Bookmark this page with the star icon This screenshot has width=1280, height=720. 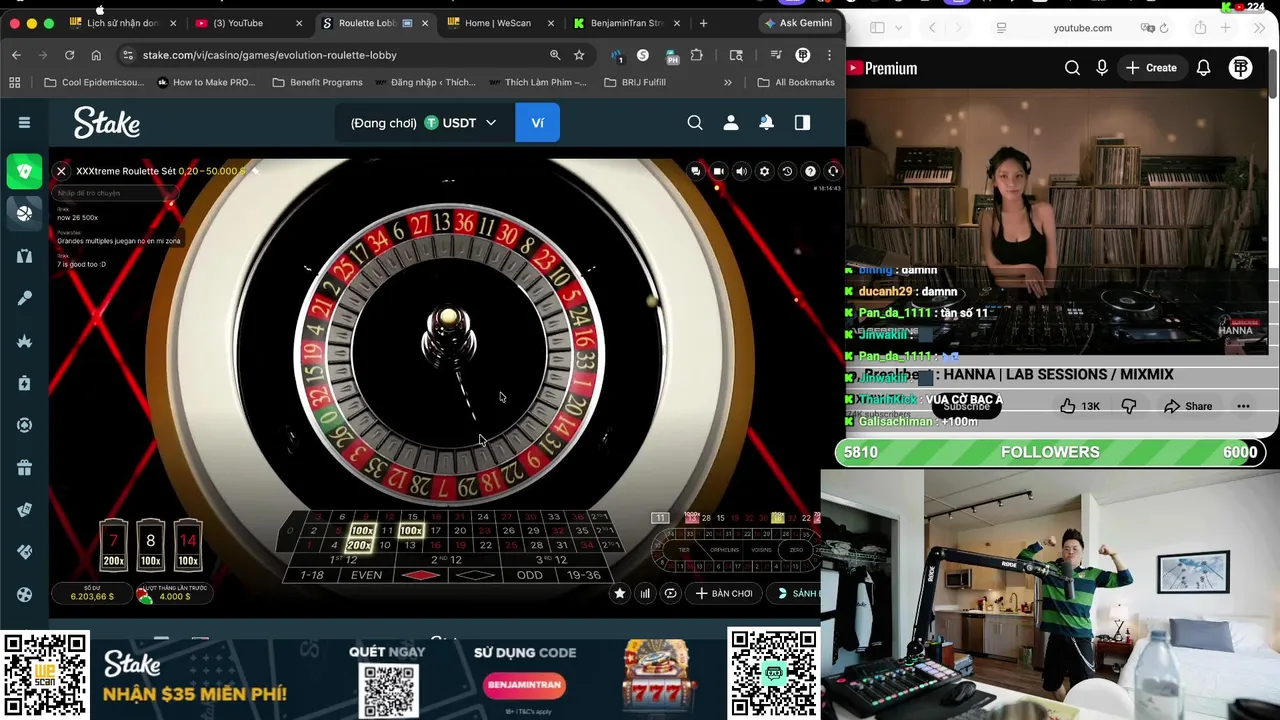click(579, 55)
